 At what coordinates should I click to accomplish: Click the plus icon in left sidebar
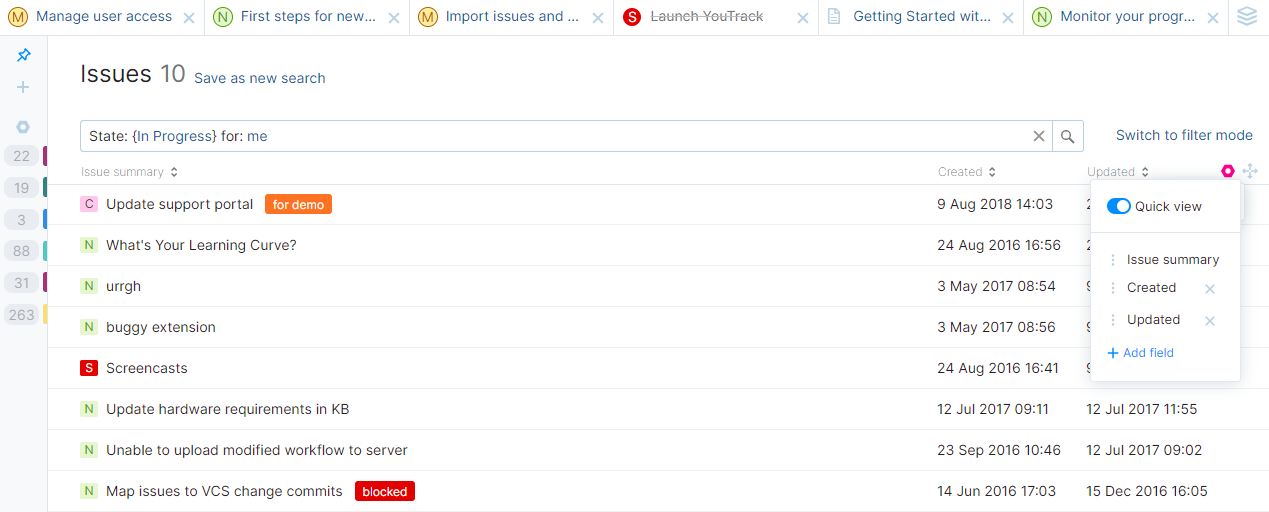[x=23, y=87]
